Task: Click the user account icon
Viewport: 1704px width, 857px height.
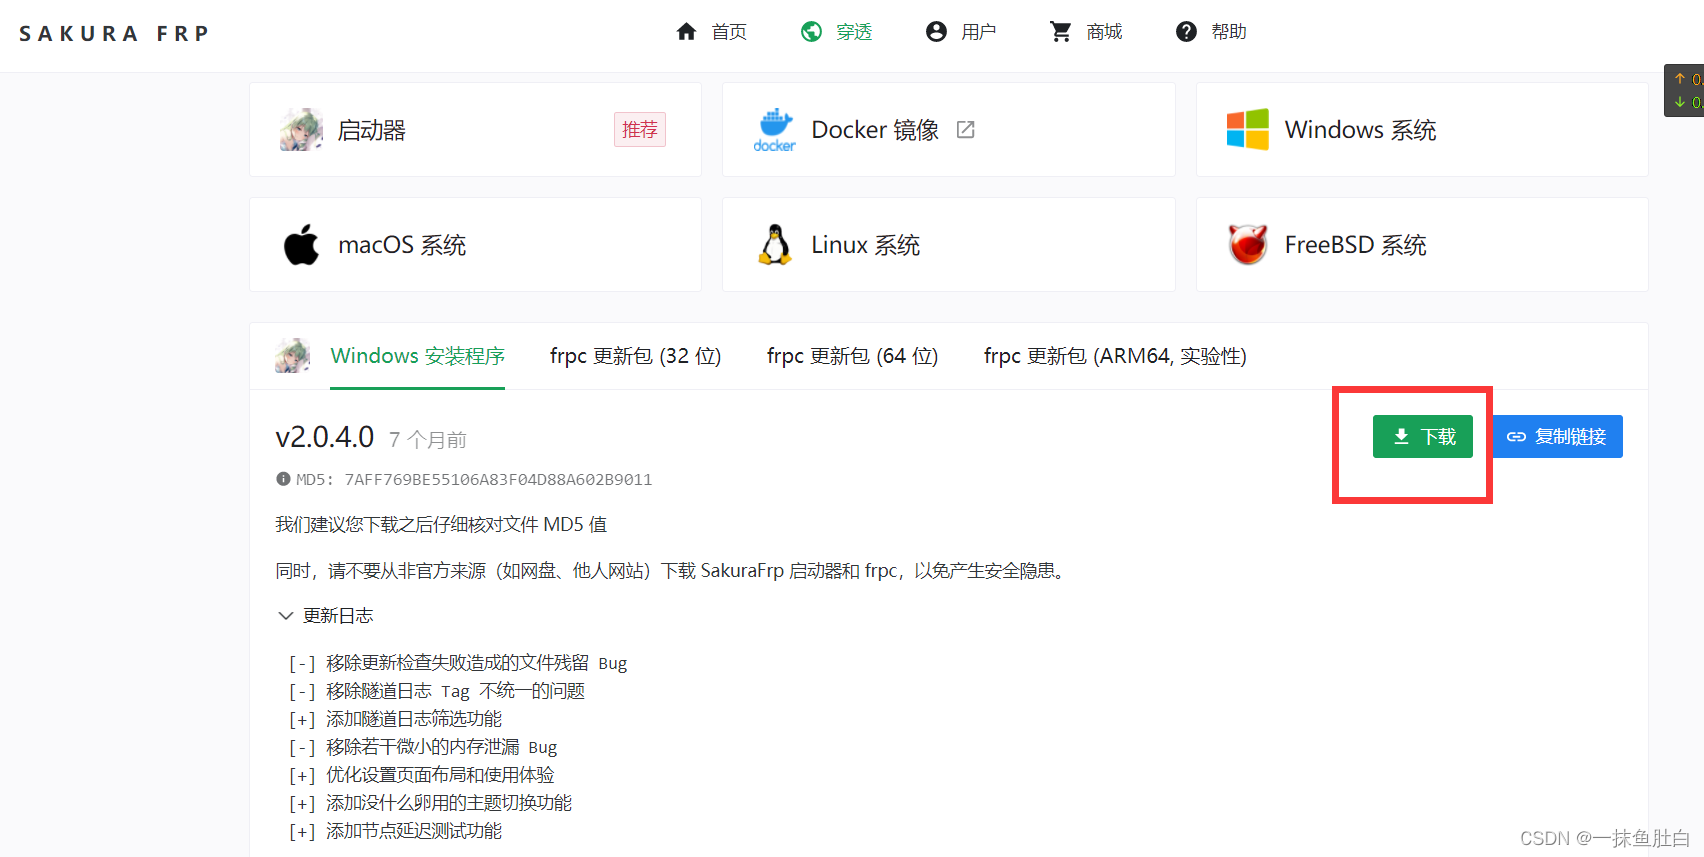Action: pos(936,32)
